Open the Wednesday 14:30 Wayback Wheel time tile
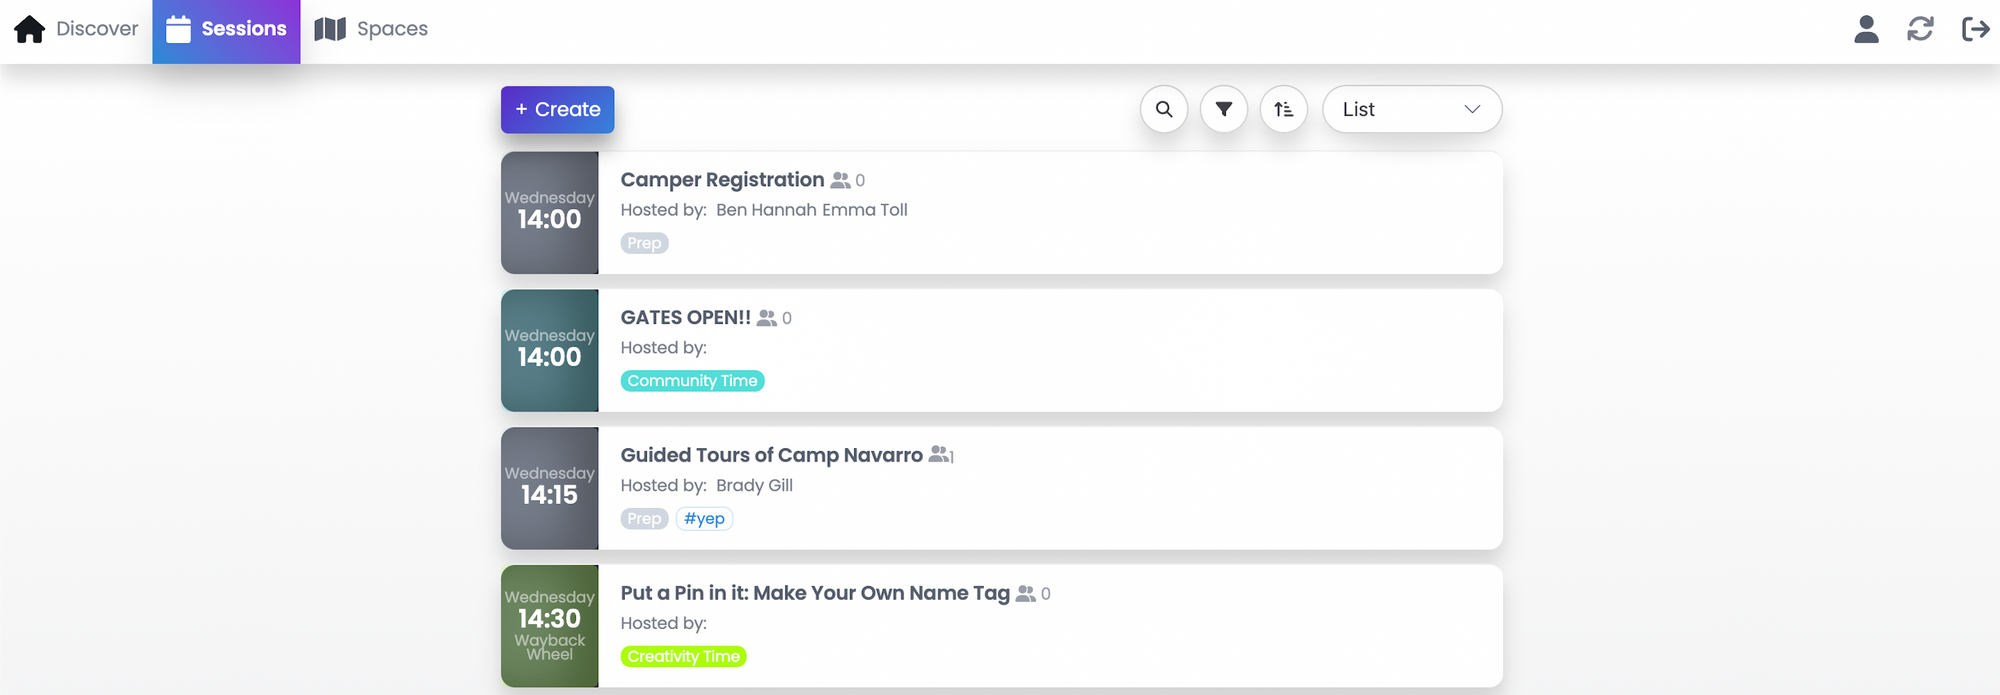The image size is (2000, 695). 550,626
